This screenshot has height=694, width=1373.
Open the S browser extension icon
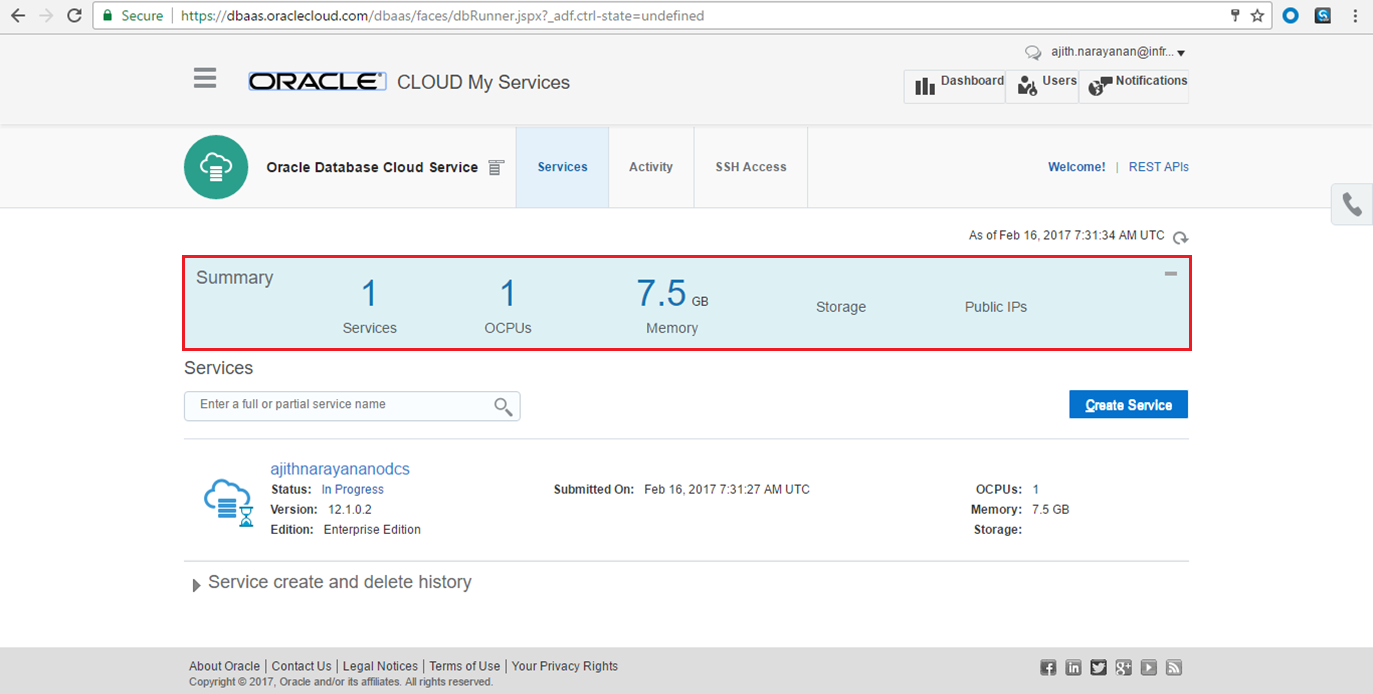(1323, 16)
